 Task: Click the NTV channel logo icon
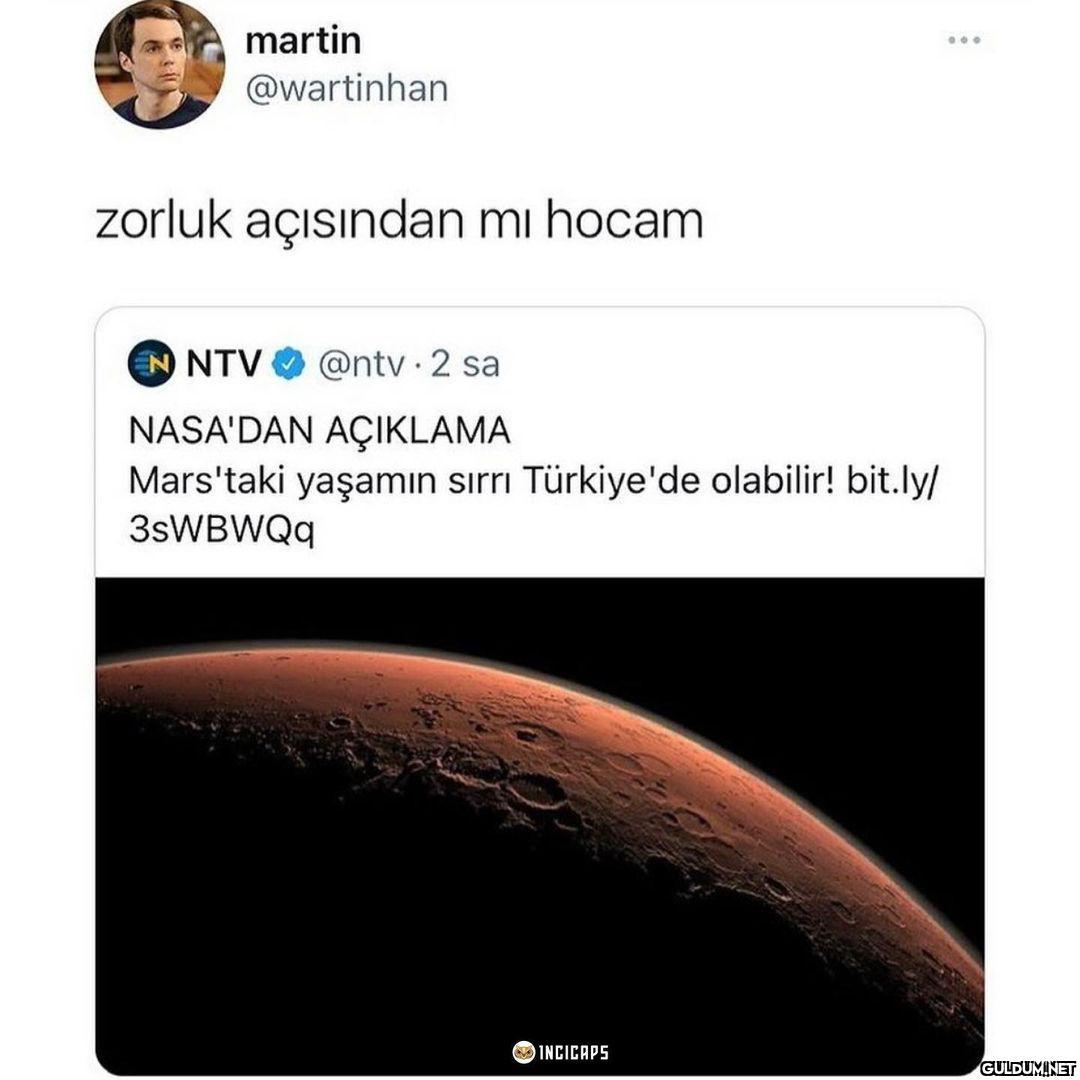(x=151, y=363)
